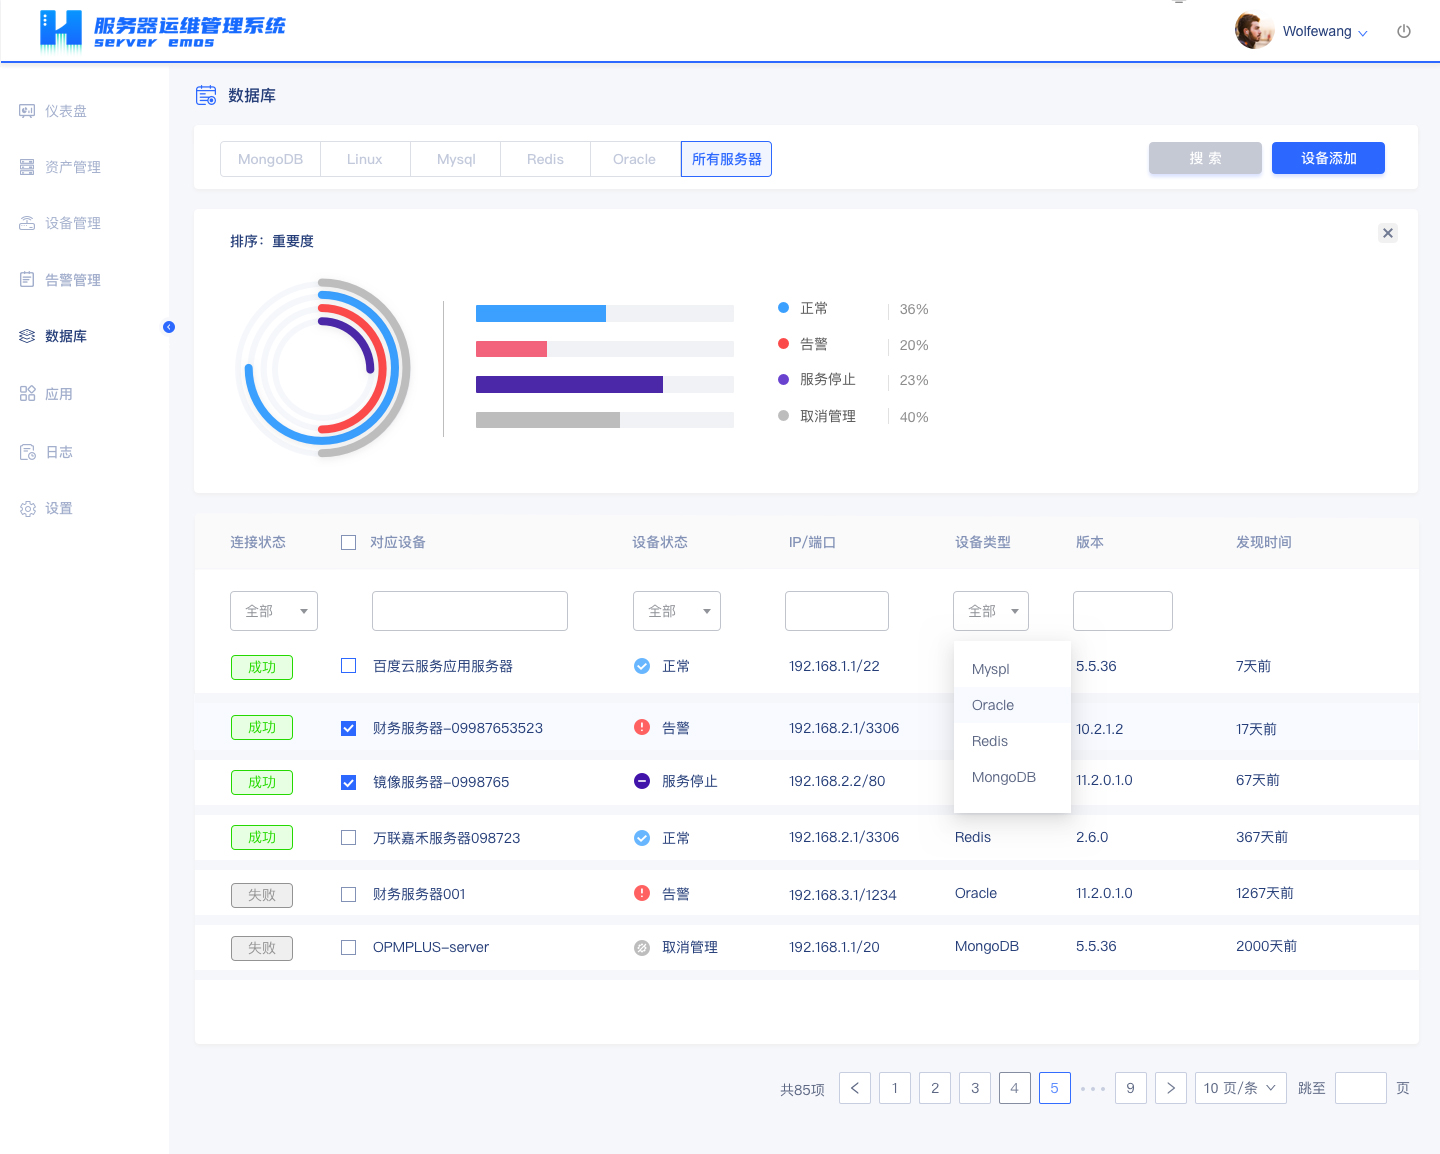
Task: Click the 应用 apps sidebar icon
Action: 27,394
